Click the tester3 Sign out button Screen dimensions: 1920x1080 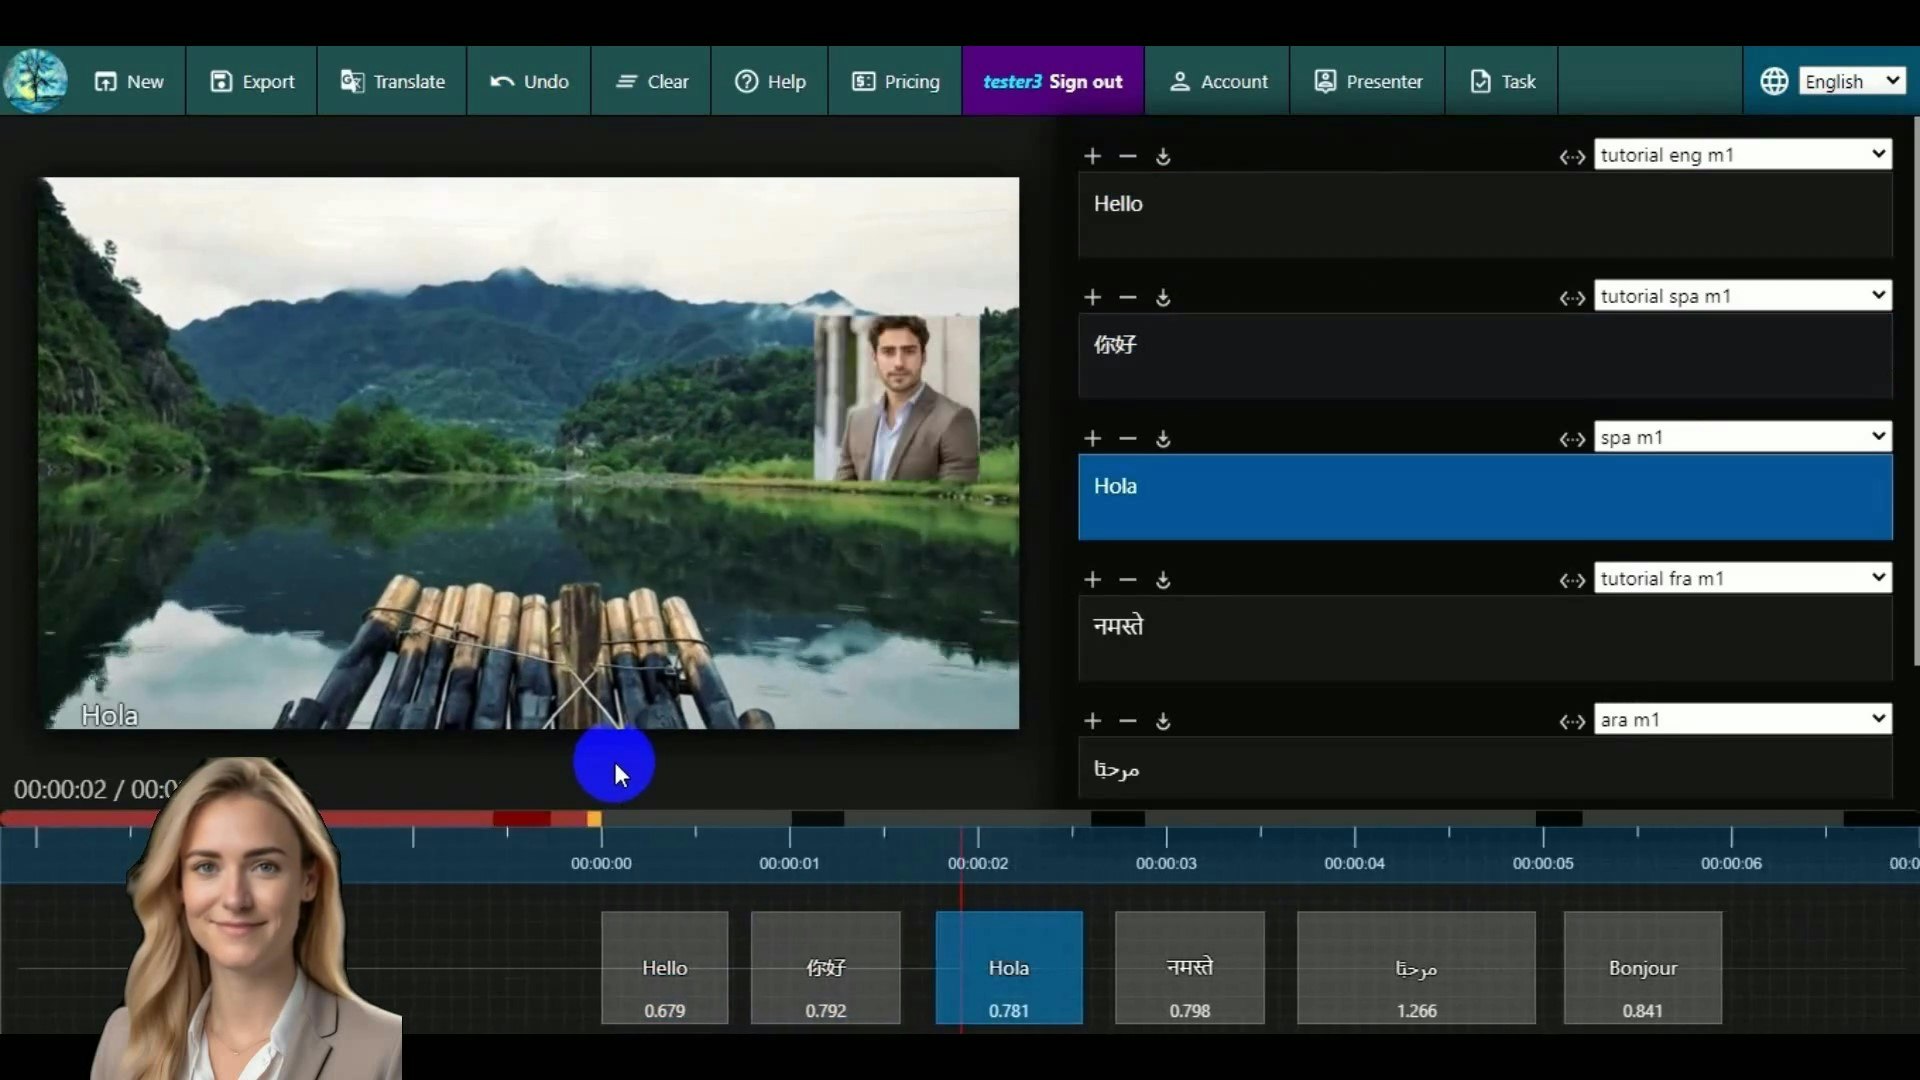click(x=1052, y=82)
